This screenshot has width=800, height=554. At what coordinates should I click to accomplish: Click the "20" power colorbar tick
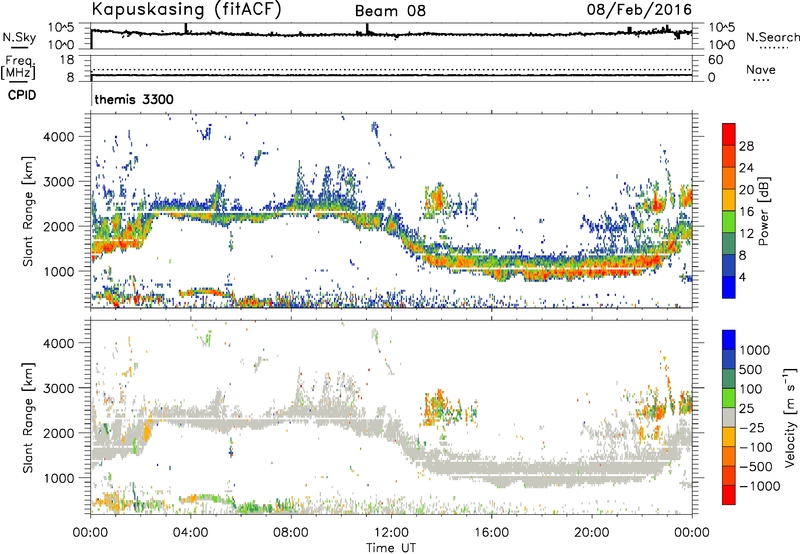pos(746,190)
